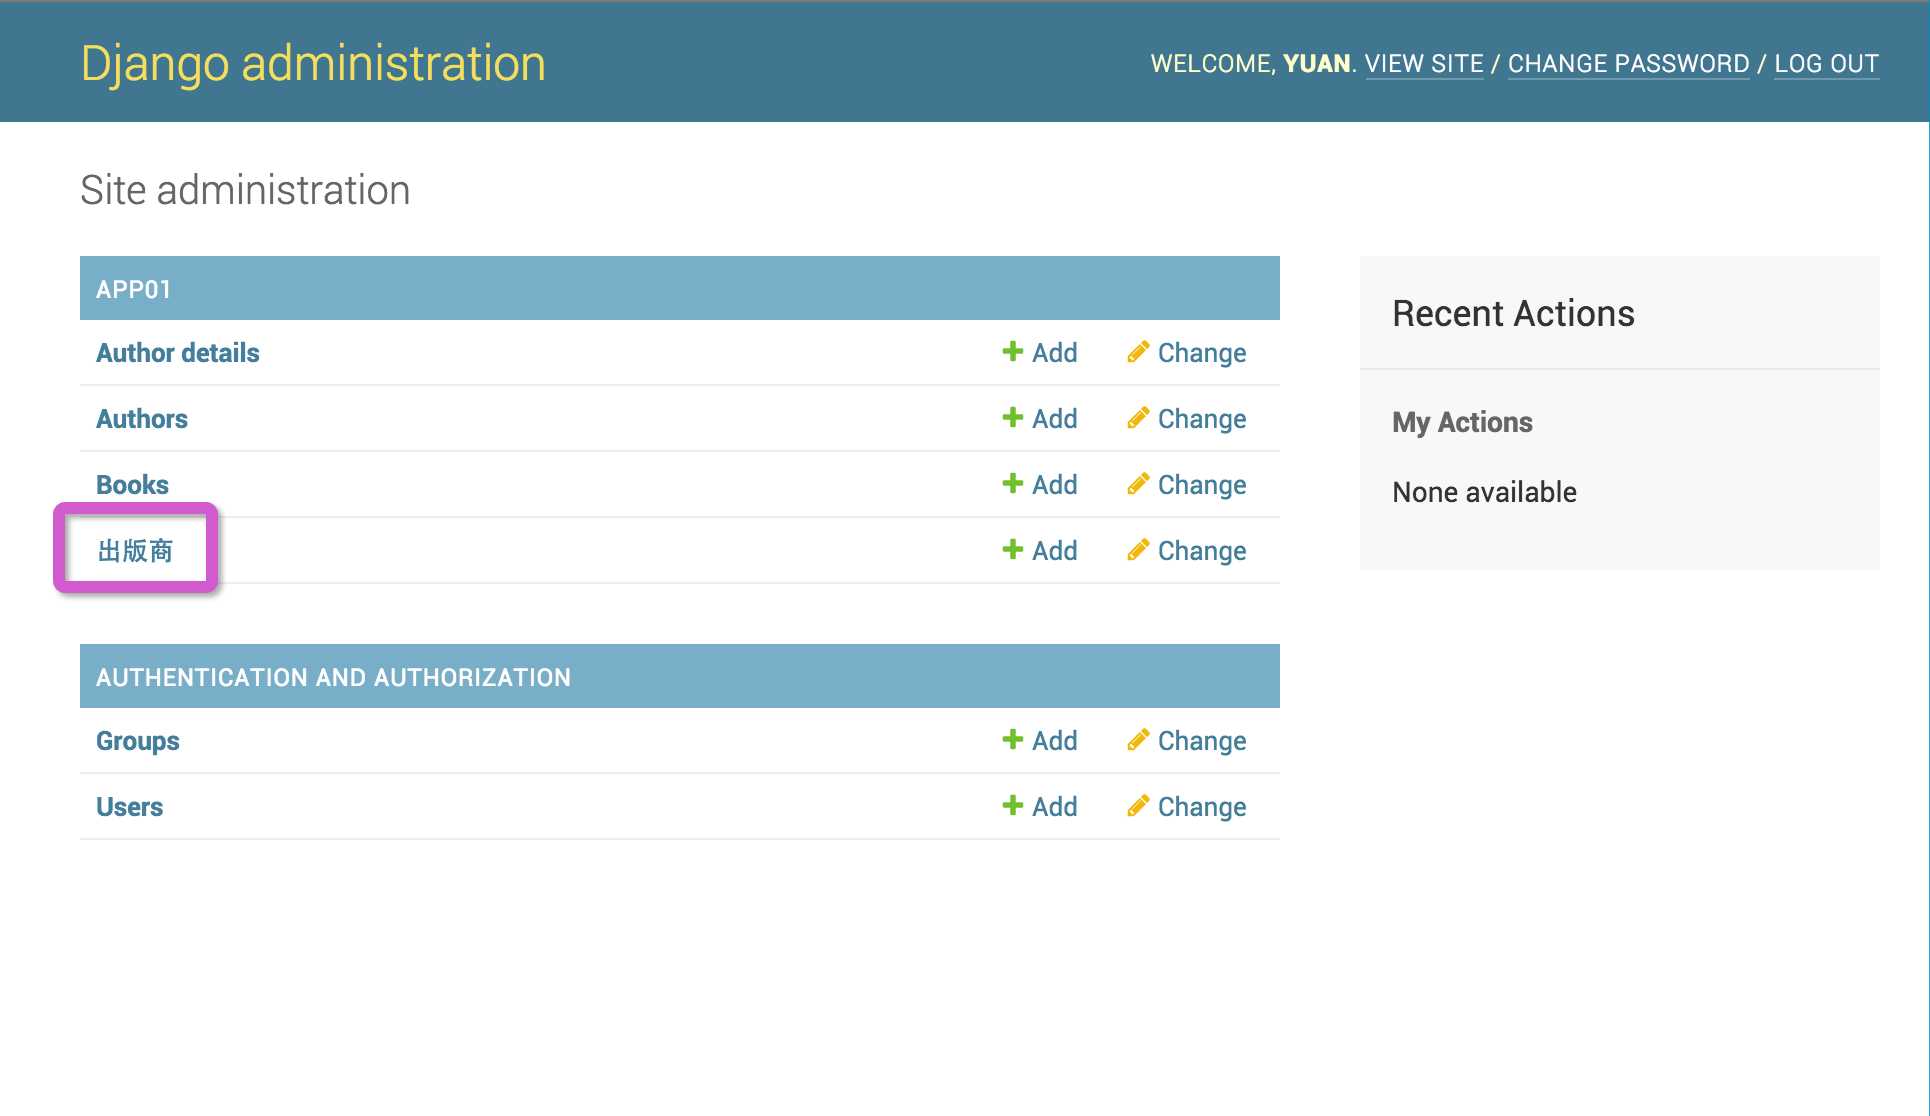Viewport: 1930px width, 1116px height.
Task: Click the Change link for Groups
Action: [x=1202, y=741]
